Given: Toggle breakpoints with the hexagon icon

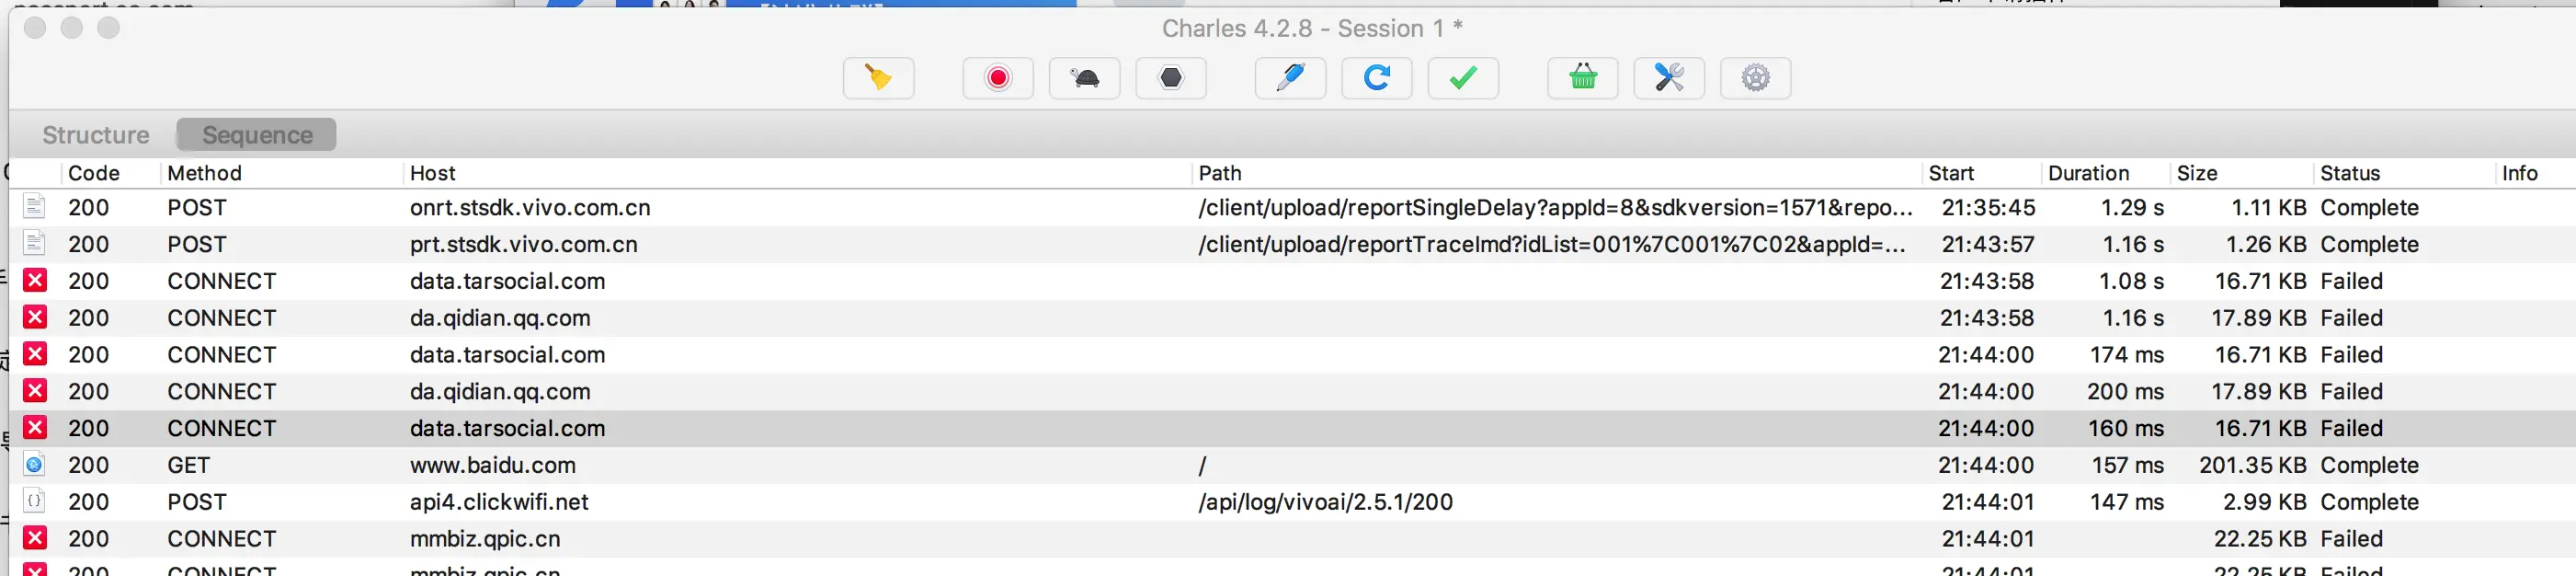Looking at the screenshot, I should click(1171, 78).
